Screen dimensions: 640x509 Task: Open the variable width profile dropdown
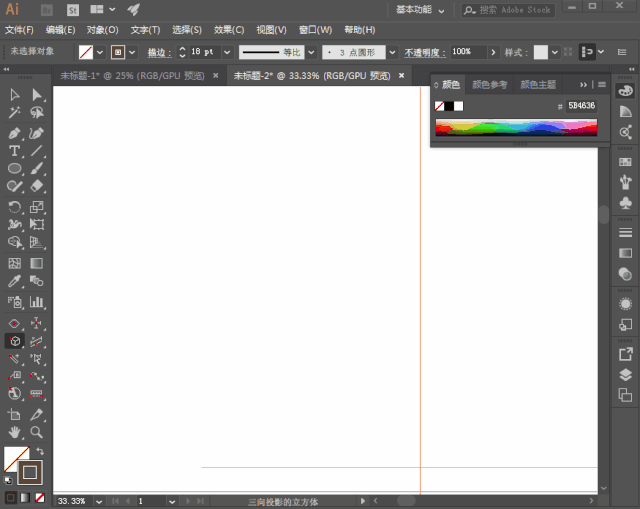pyautogui.click(x=311, y=52)
